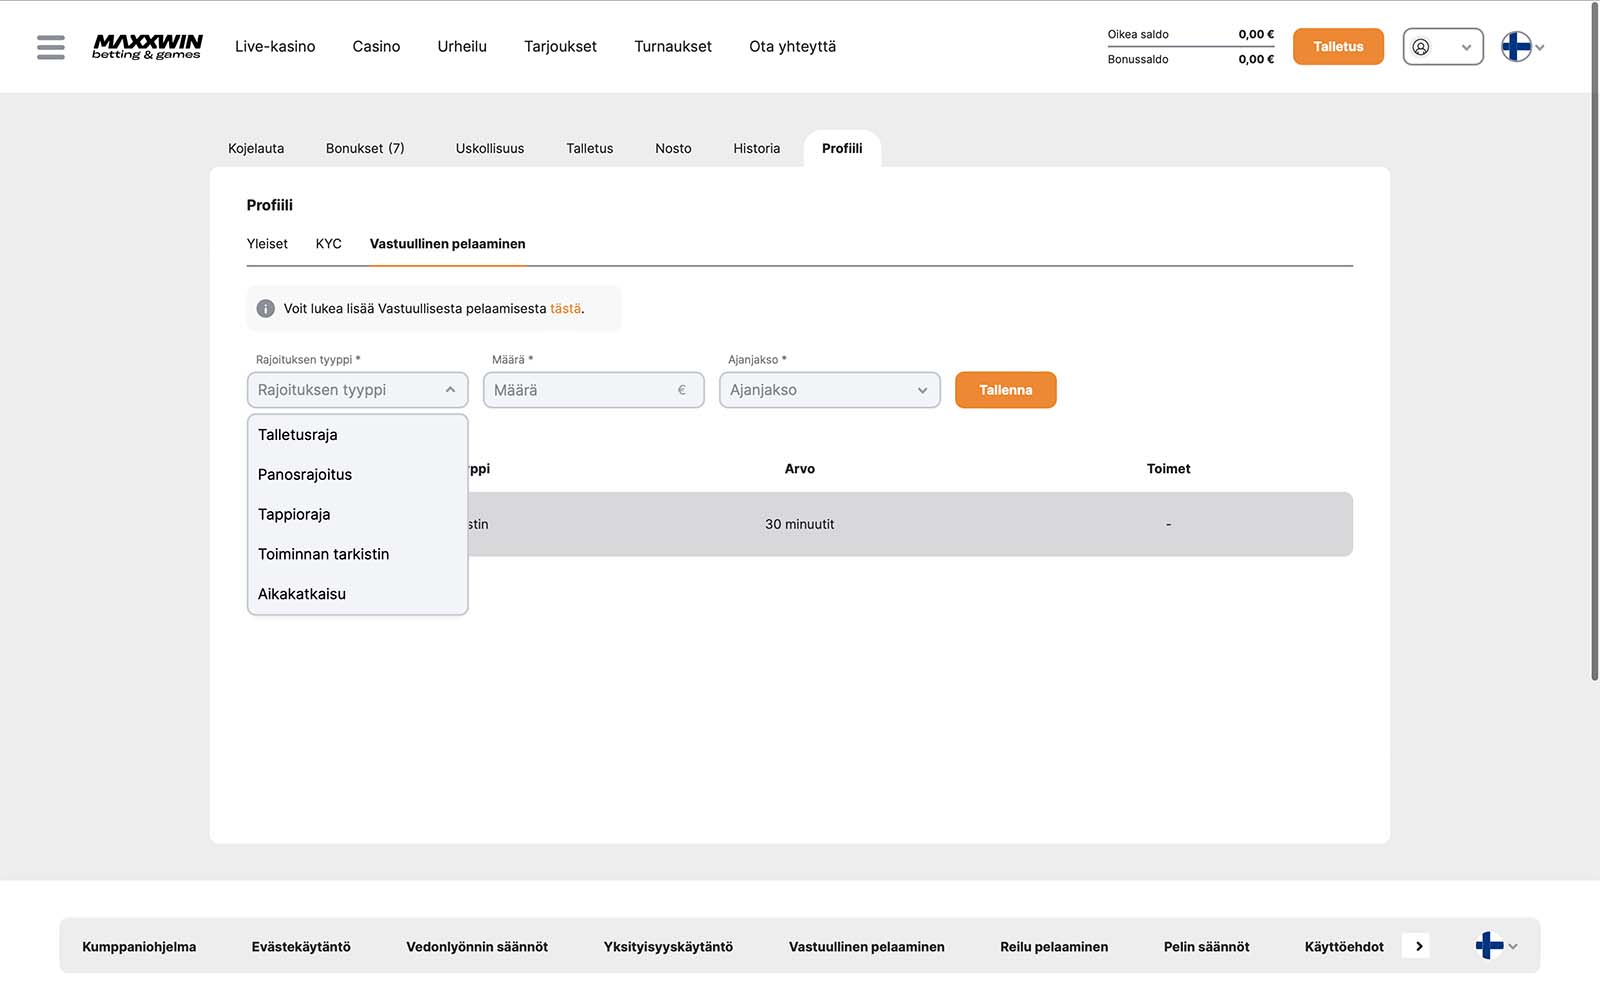Follow the tästä link
Screen dimensions: 1600x1000
click(x=565, y=309)
